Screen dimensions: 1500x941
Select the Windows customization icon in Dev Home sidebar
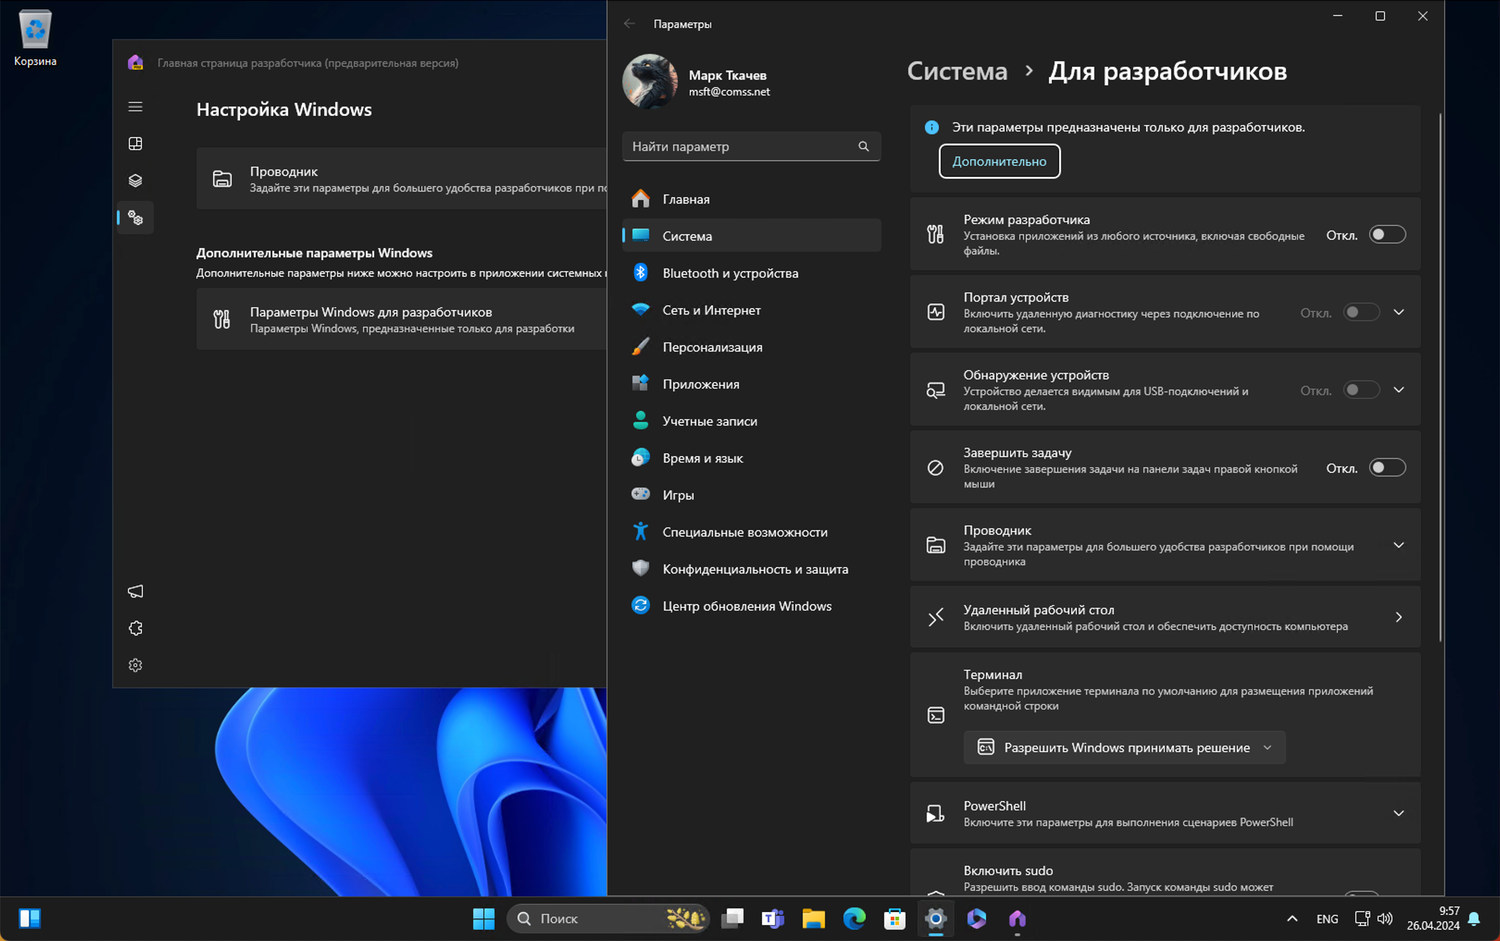pyautogui.click(x=135, y=218)
